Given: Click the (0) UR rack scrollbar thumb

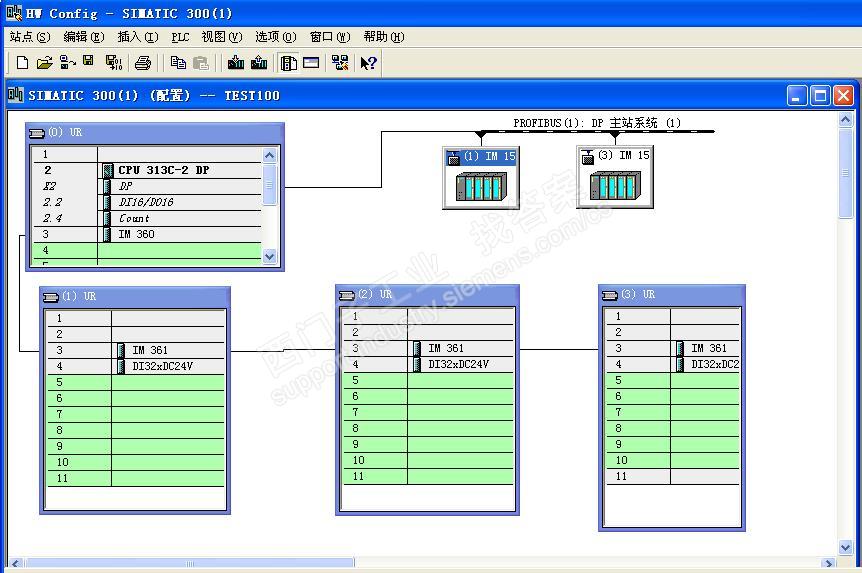Looking at the screenshot, I should 269,184.
